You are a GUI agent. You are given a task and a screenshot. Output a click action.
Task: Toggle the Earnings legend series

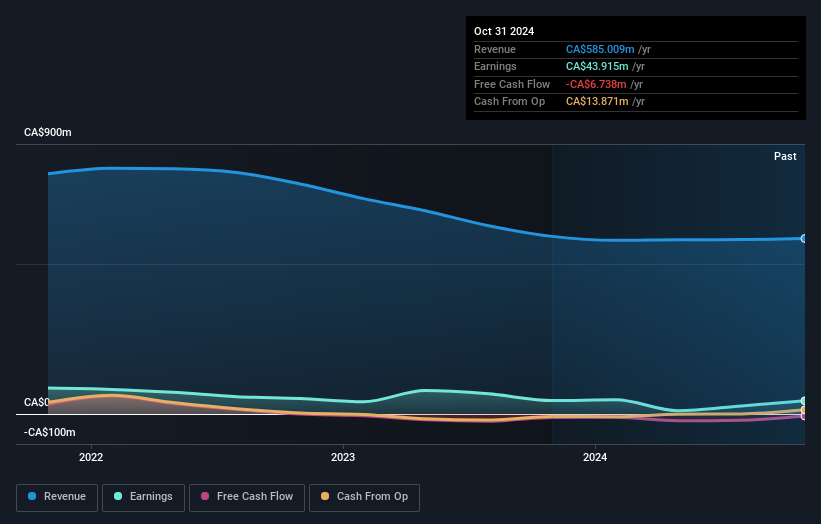[x=143, y=497]
